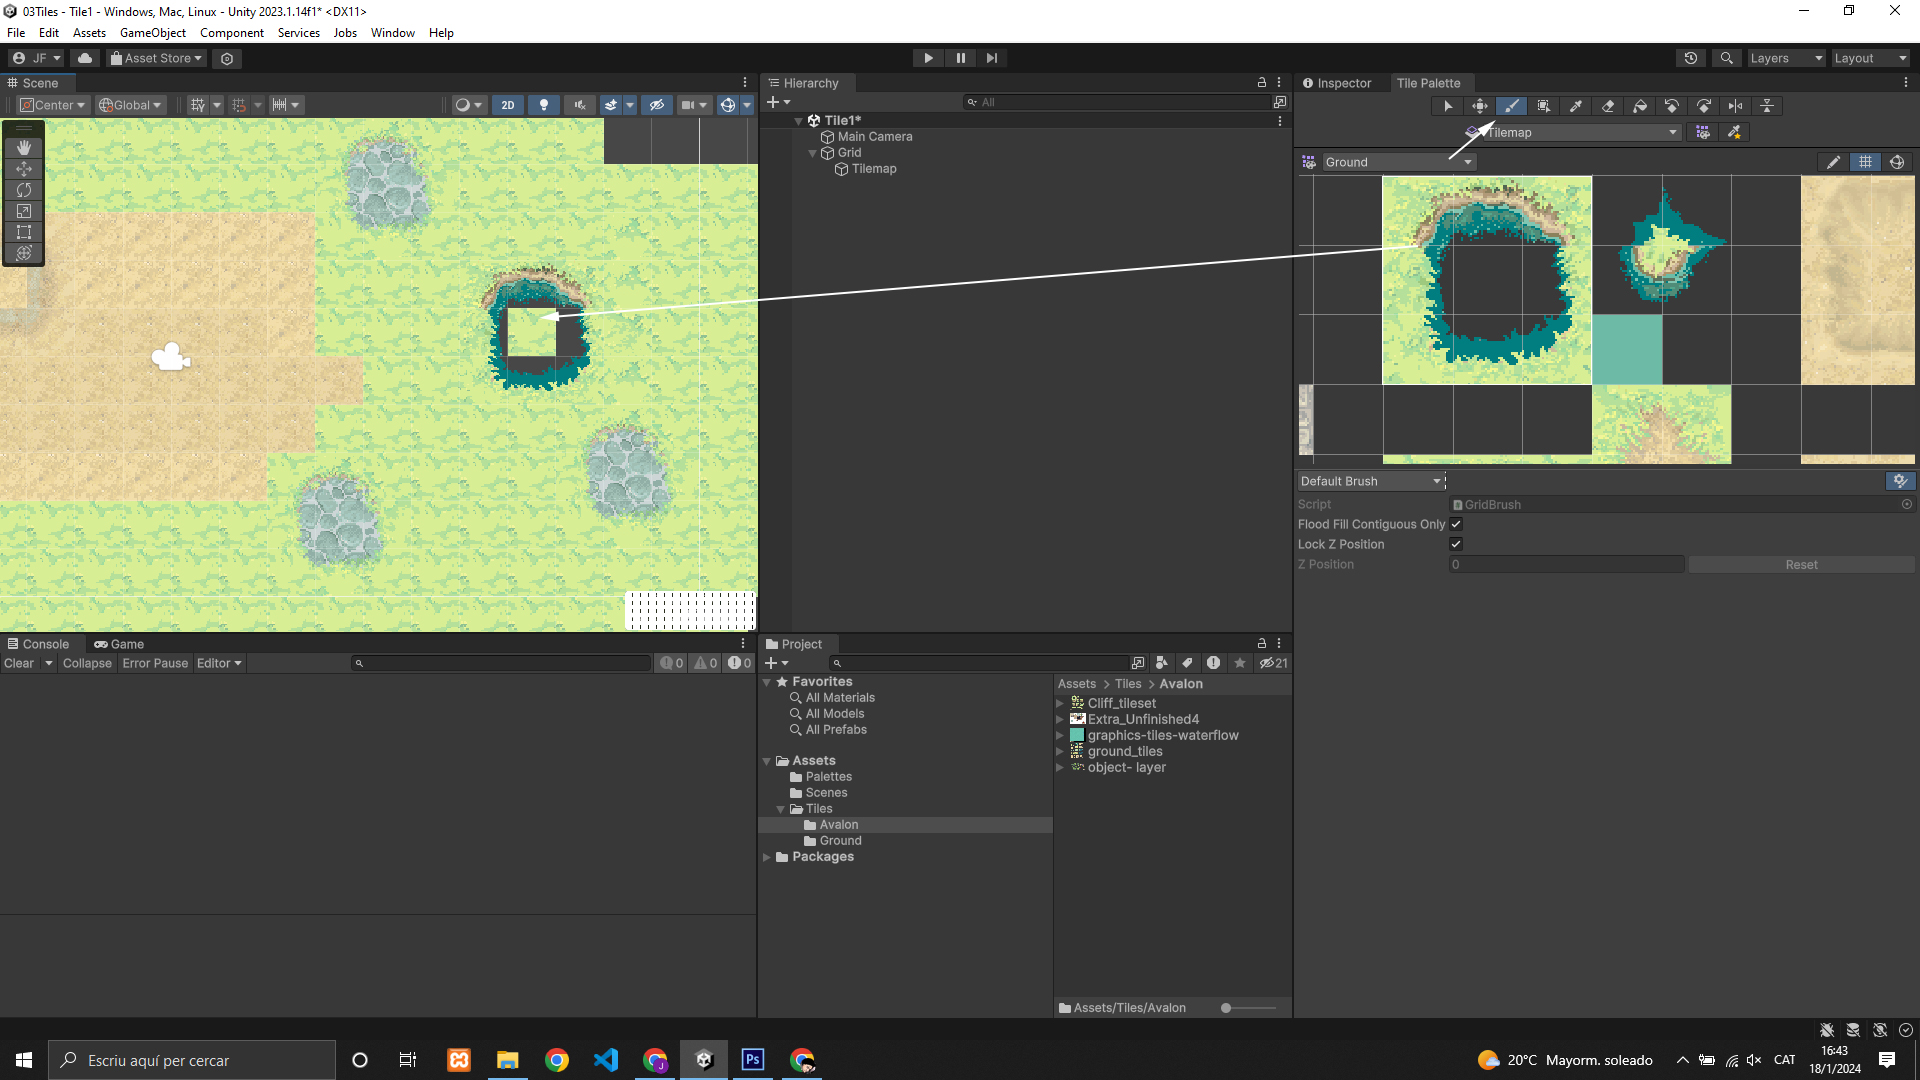Click the flip horizontally tool icon
This screenshot has width=1920, height=1080.
[1735, 106]
